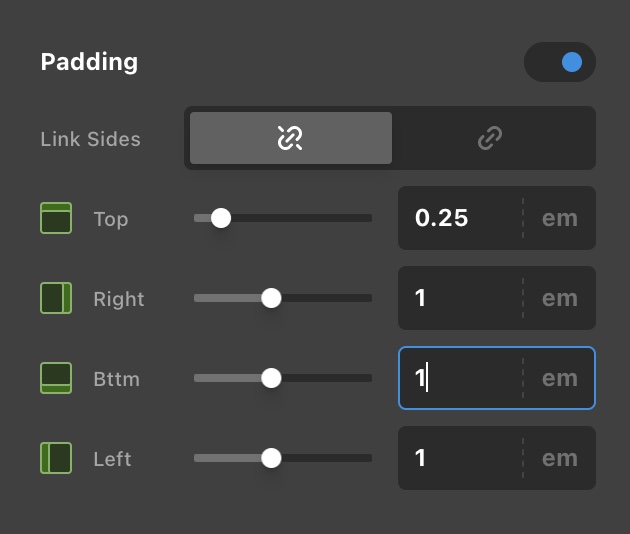The width and height of the screenshot is (630, 534).
Task: Focus the Left padding value field
Action: [x=460, y=458]
